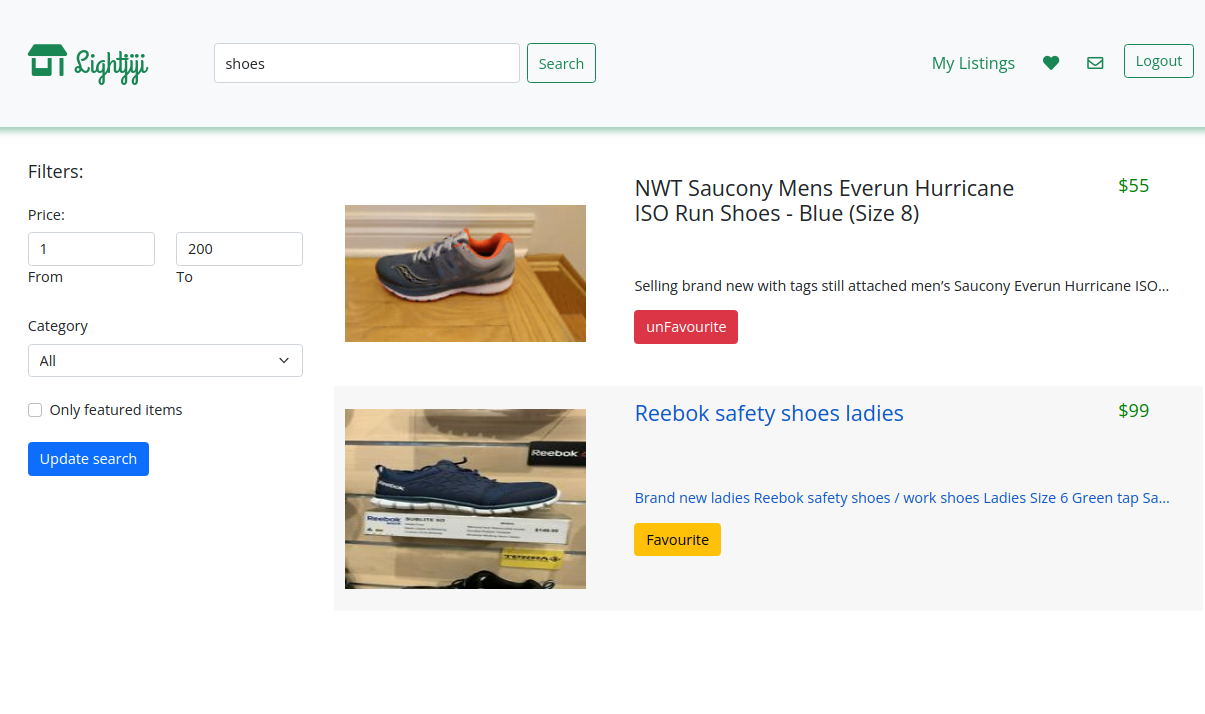Unfavourite the Saucony shoes listing
The height and width of the screenshot is (714, 1205).
[685, 327]
